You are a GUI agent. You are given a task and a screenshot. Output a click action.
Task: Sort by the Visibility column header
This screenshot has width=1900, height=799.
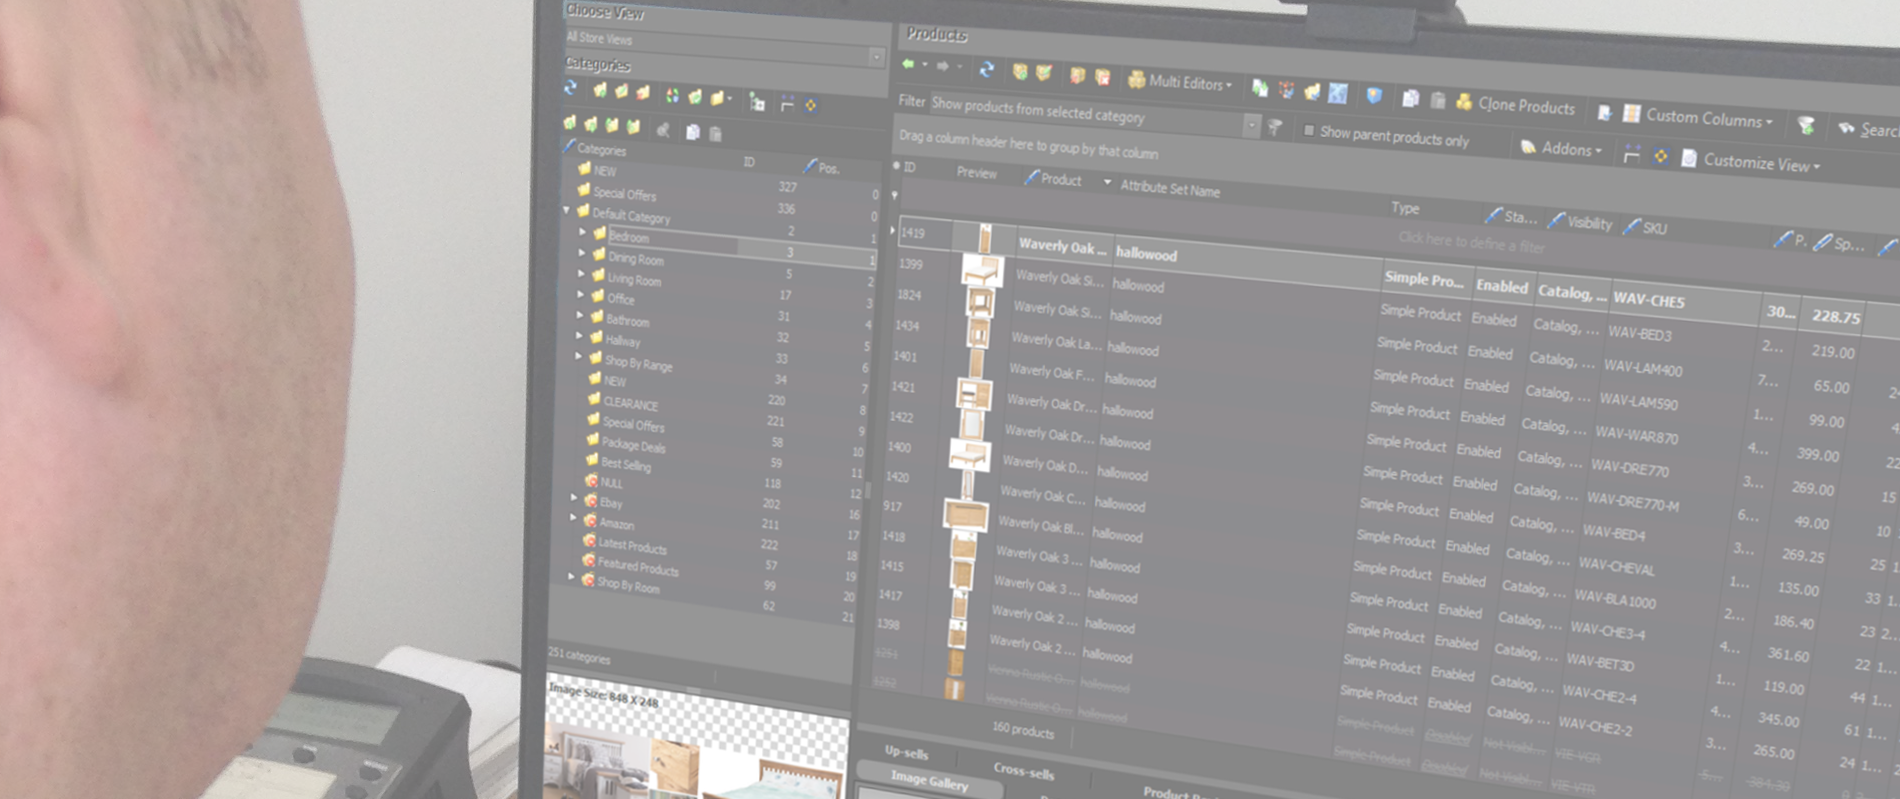pos(1581,222)
